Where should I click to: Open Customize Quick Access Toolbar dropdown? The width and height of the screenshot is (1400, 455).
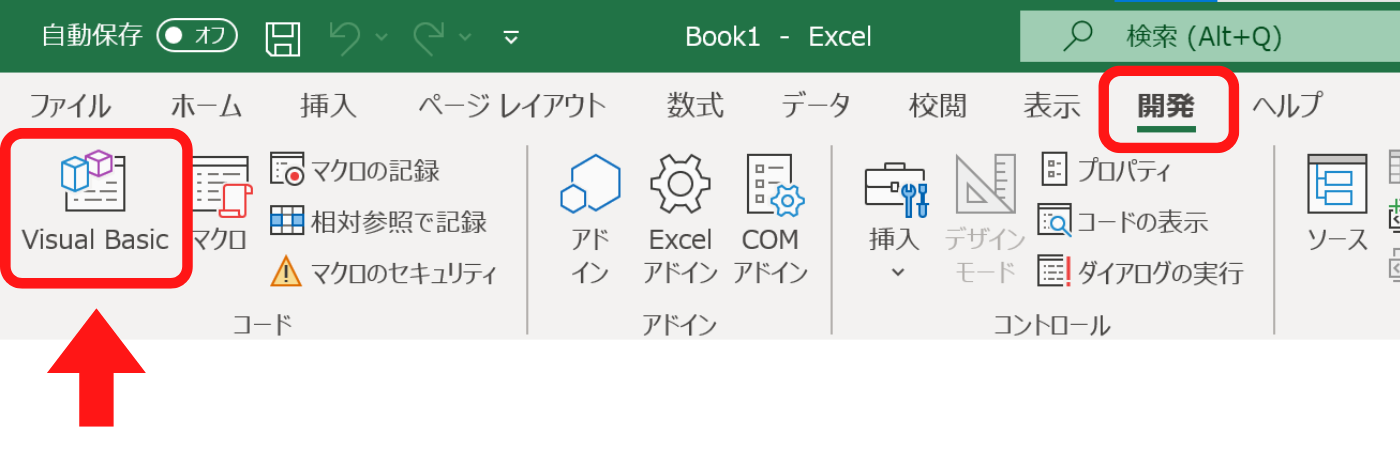click(x=511, y=38)
